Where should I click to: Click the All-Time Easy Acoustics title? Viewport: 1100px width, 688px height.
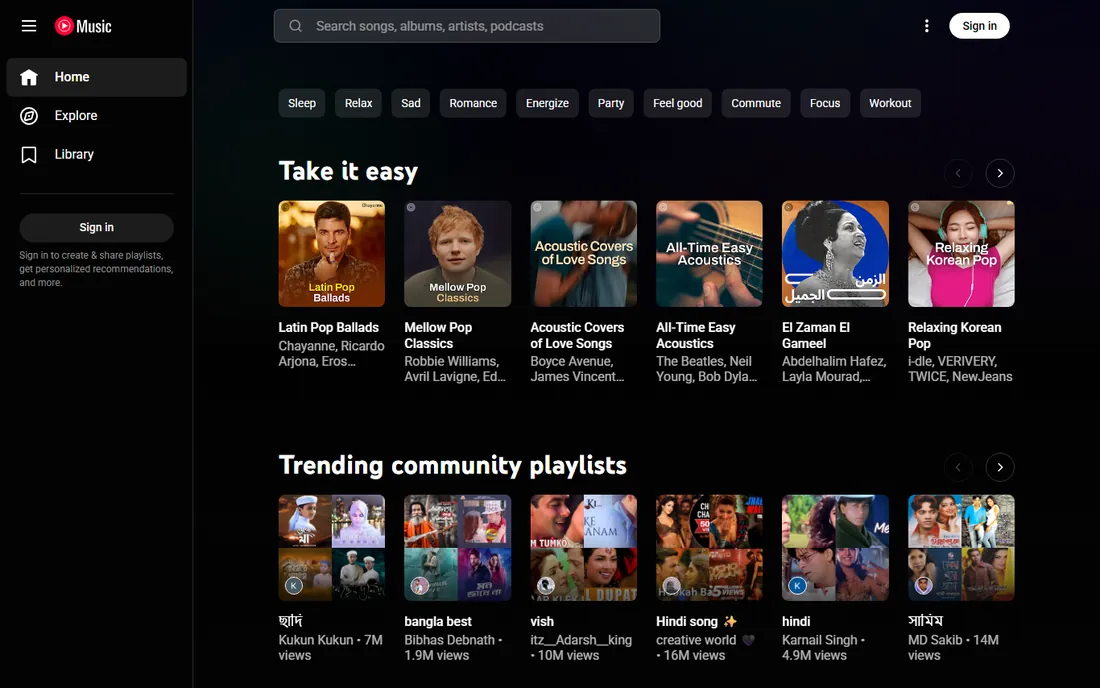click(x=695, y=335)
